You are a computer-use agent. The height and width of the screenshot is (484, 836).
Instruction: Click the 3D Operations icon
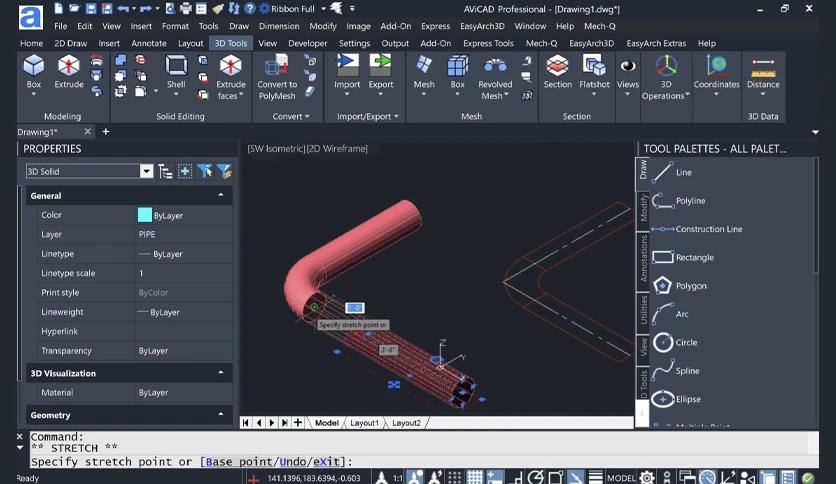tap(666, 66)
